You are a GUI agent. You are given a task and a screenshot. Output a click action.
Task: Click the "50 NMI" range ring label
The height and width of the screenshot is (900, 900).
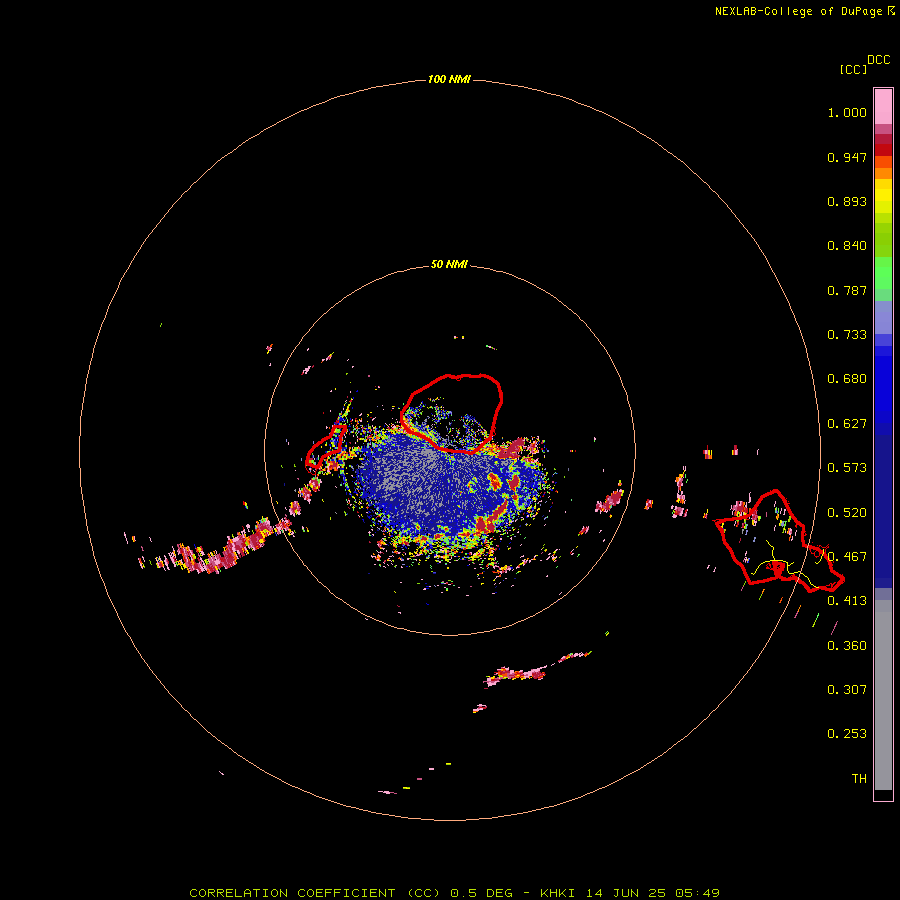[x=449, y=264]
